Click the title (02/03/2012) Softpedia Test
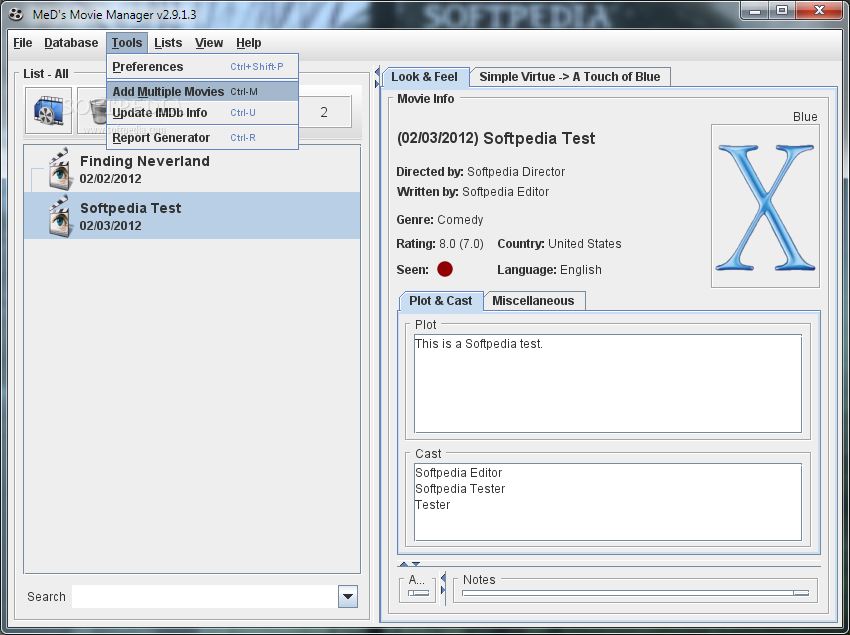Viewport: 850px width, 635px height. click(x=496, y=139)
